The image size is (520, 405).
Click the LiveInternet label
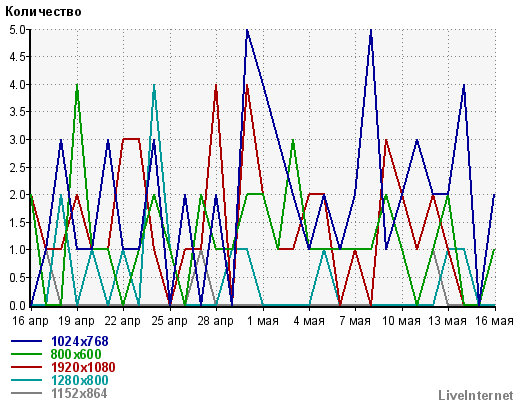(476, 395)
